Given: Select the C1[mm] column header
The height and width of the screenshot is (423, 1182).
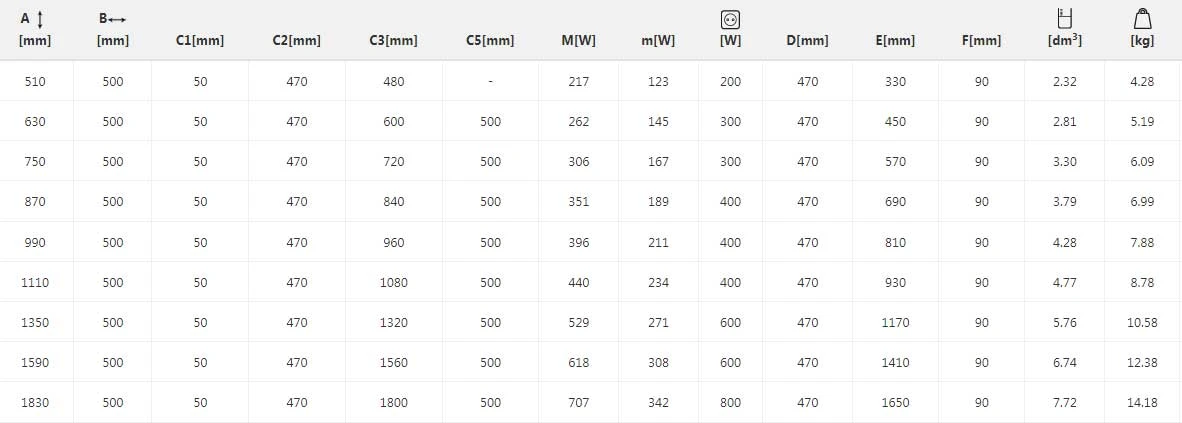Looking at the screenshot, I should (200, 41).
